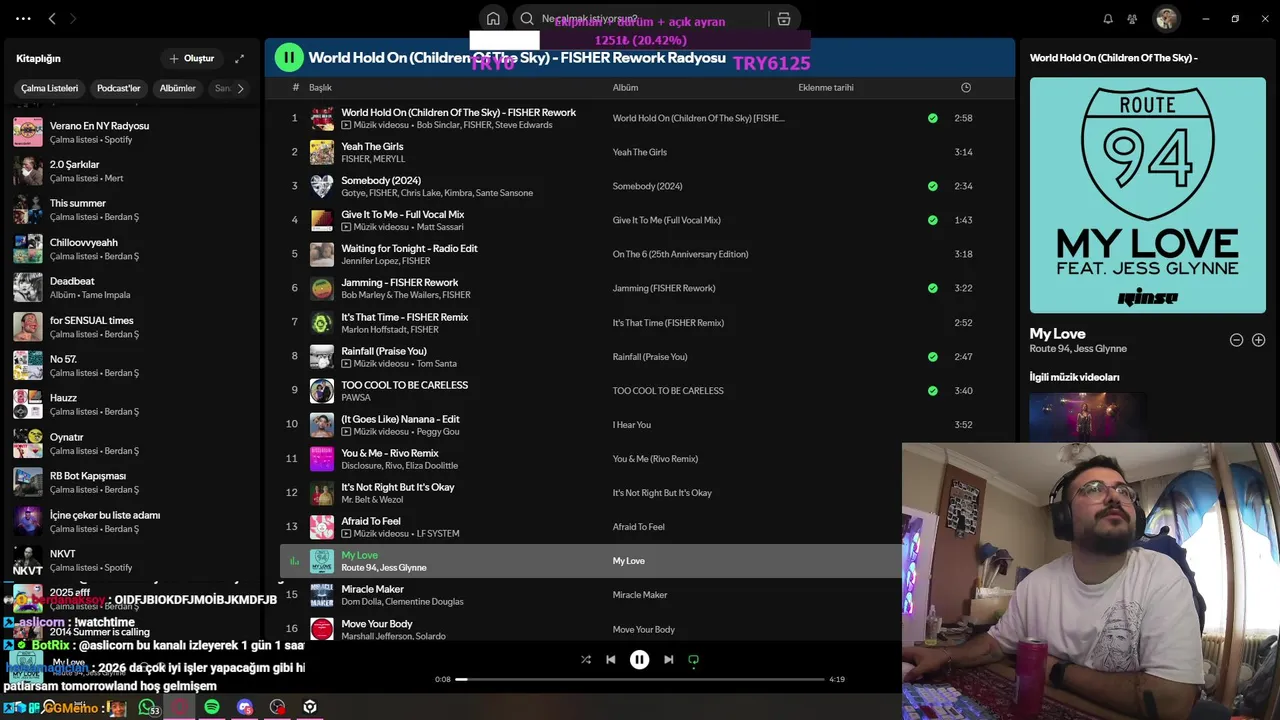1280x720 pixels.
Task: Open the Browse icon in the search bar
Action: pos(783,19)
